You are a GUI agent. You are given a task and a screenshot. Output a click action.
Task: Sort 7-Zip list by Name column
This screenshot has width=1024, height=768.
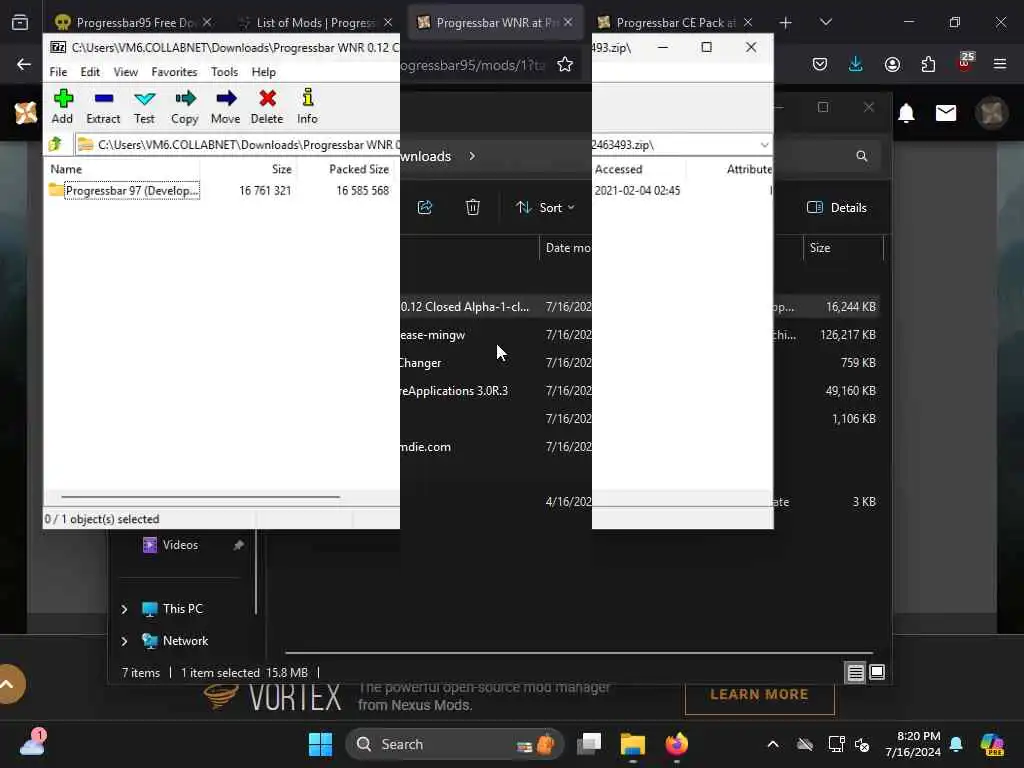click(x=66, y=169)
